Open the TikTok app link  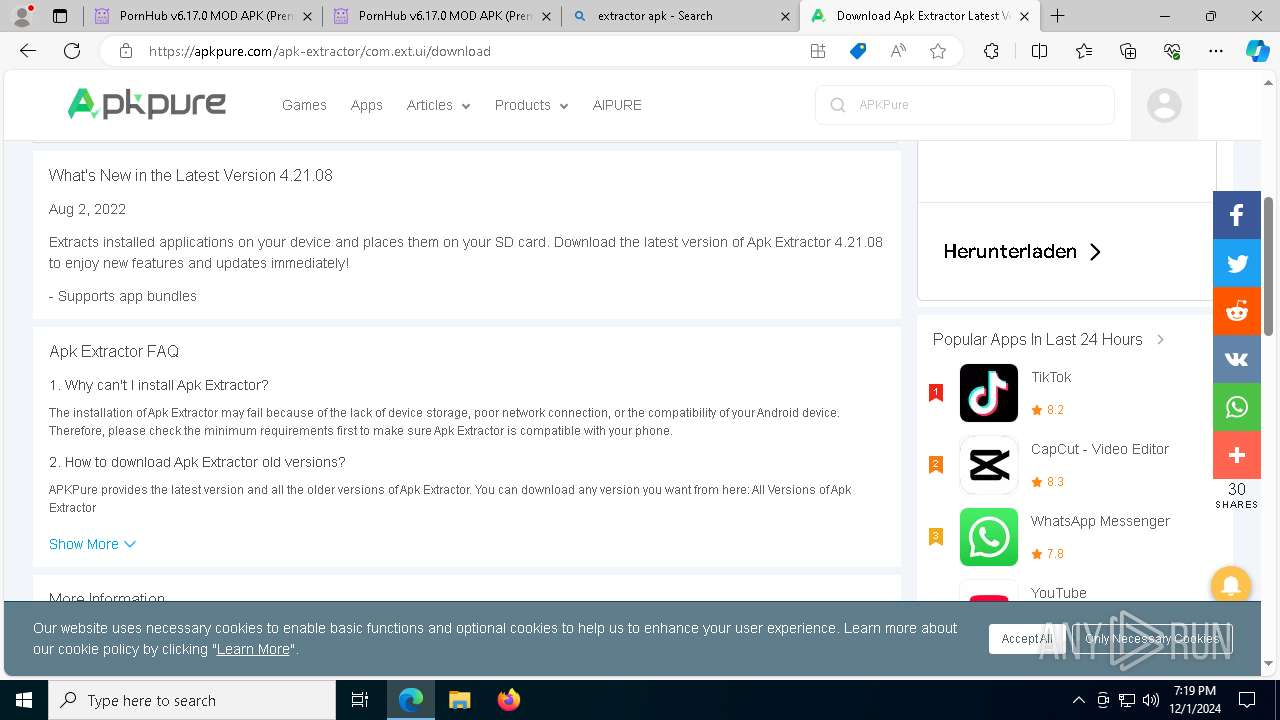pyautogui.click(x=1051, y=377)
